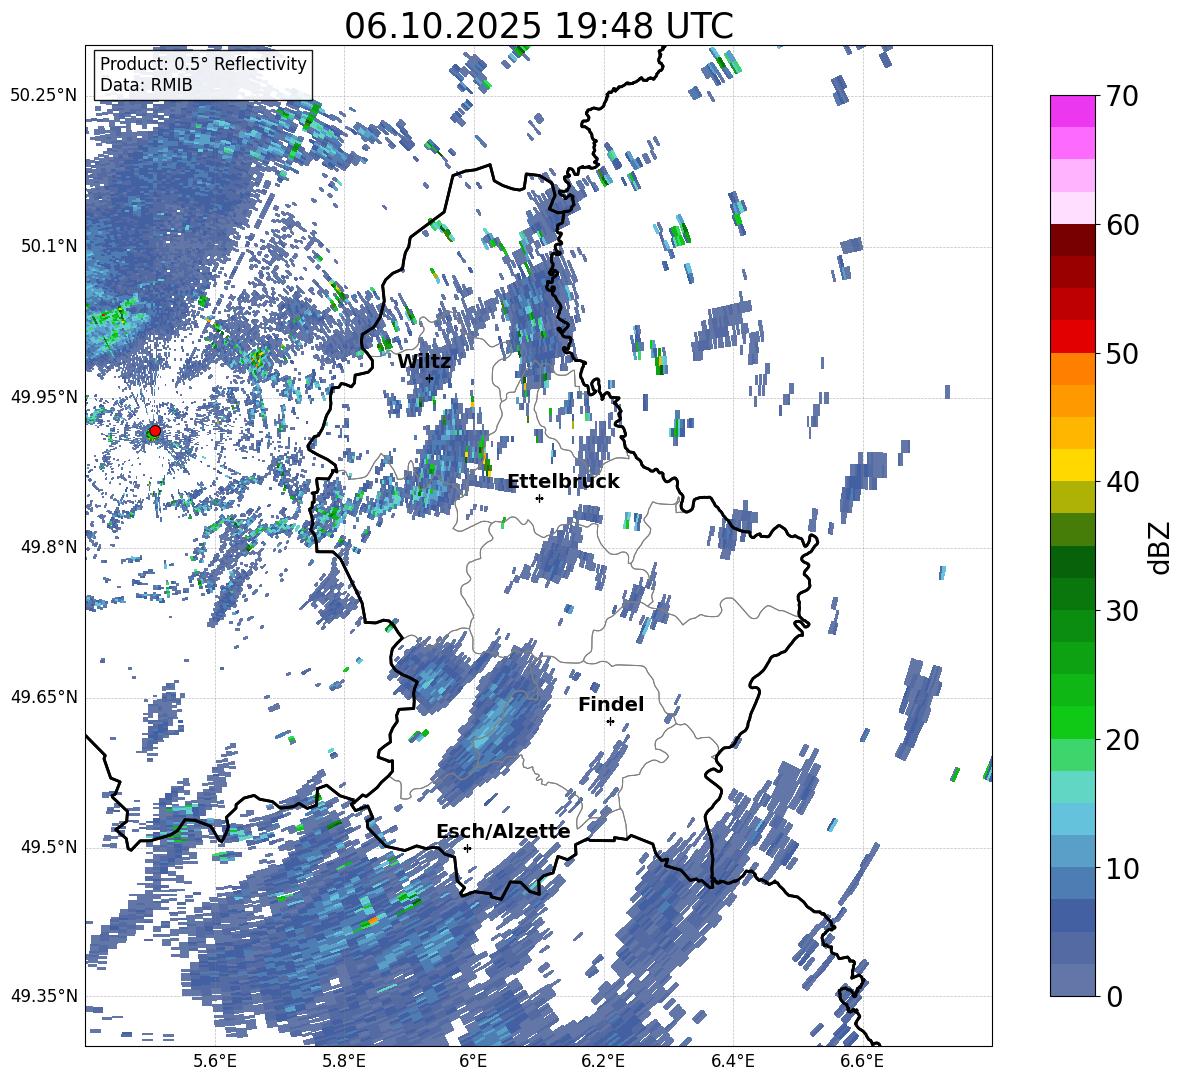1184x1081 pixels.
Task: Click the 'Wiltz' city label
Action: tap(424, 361)
